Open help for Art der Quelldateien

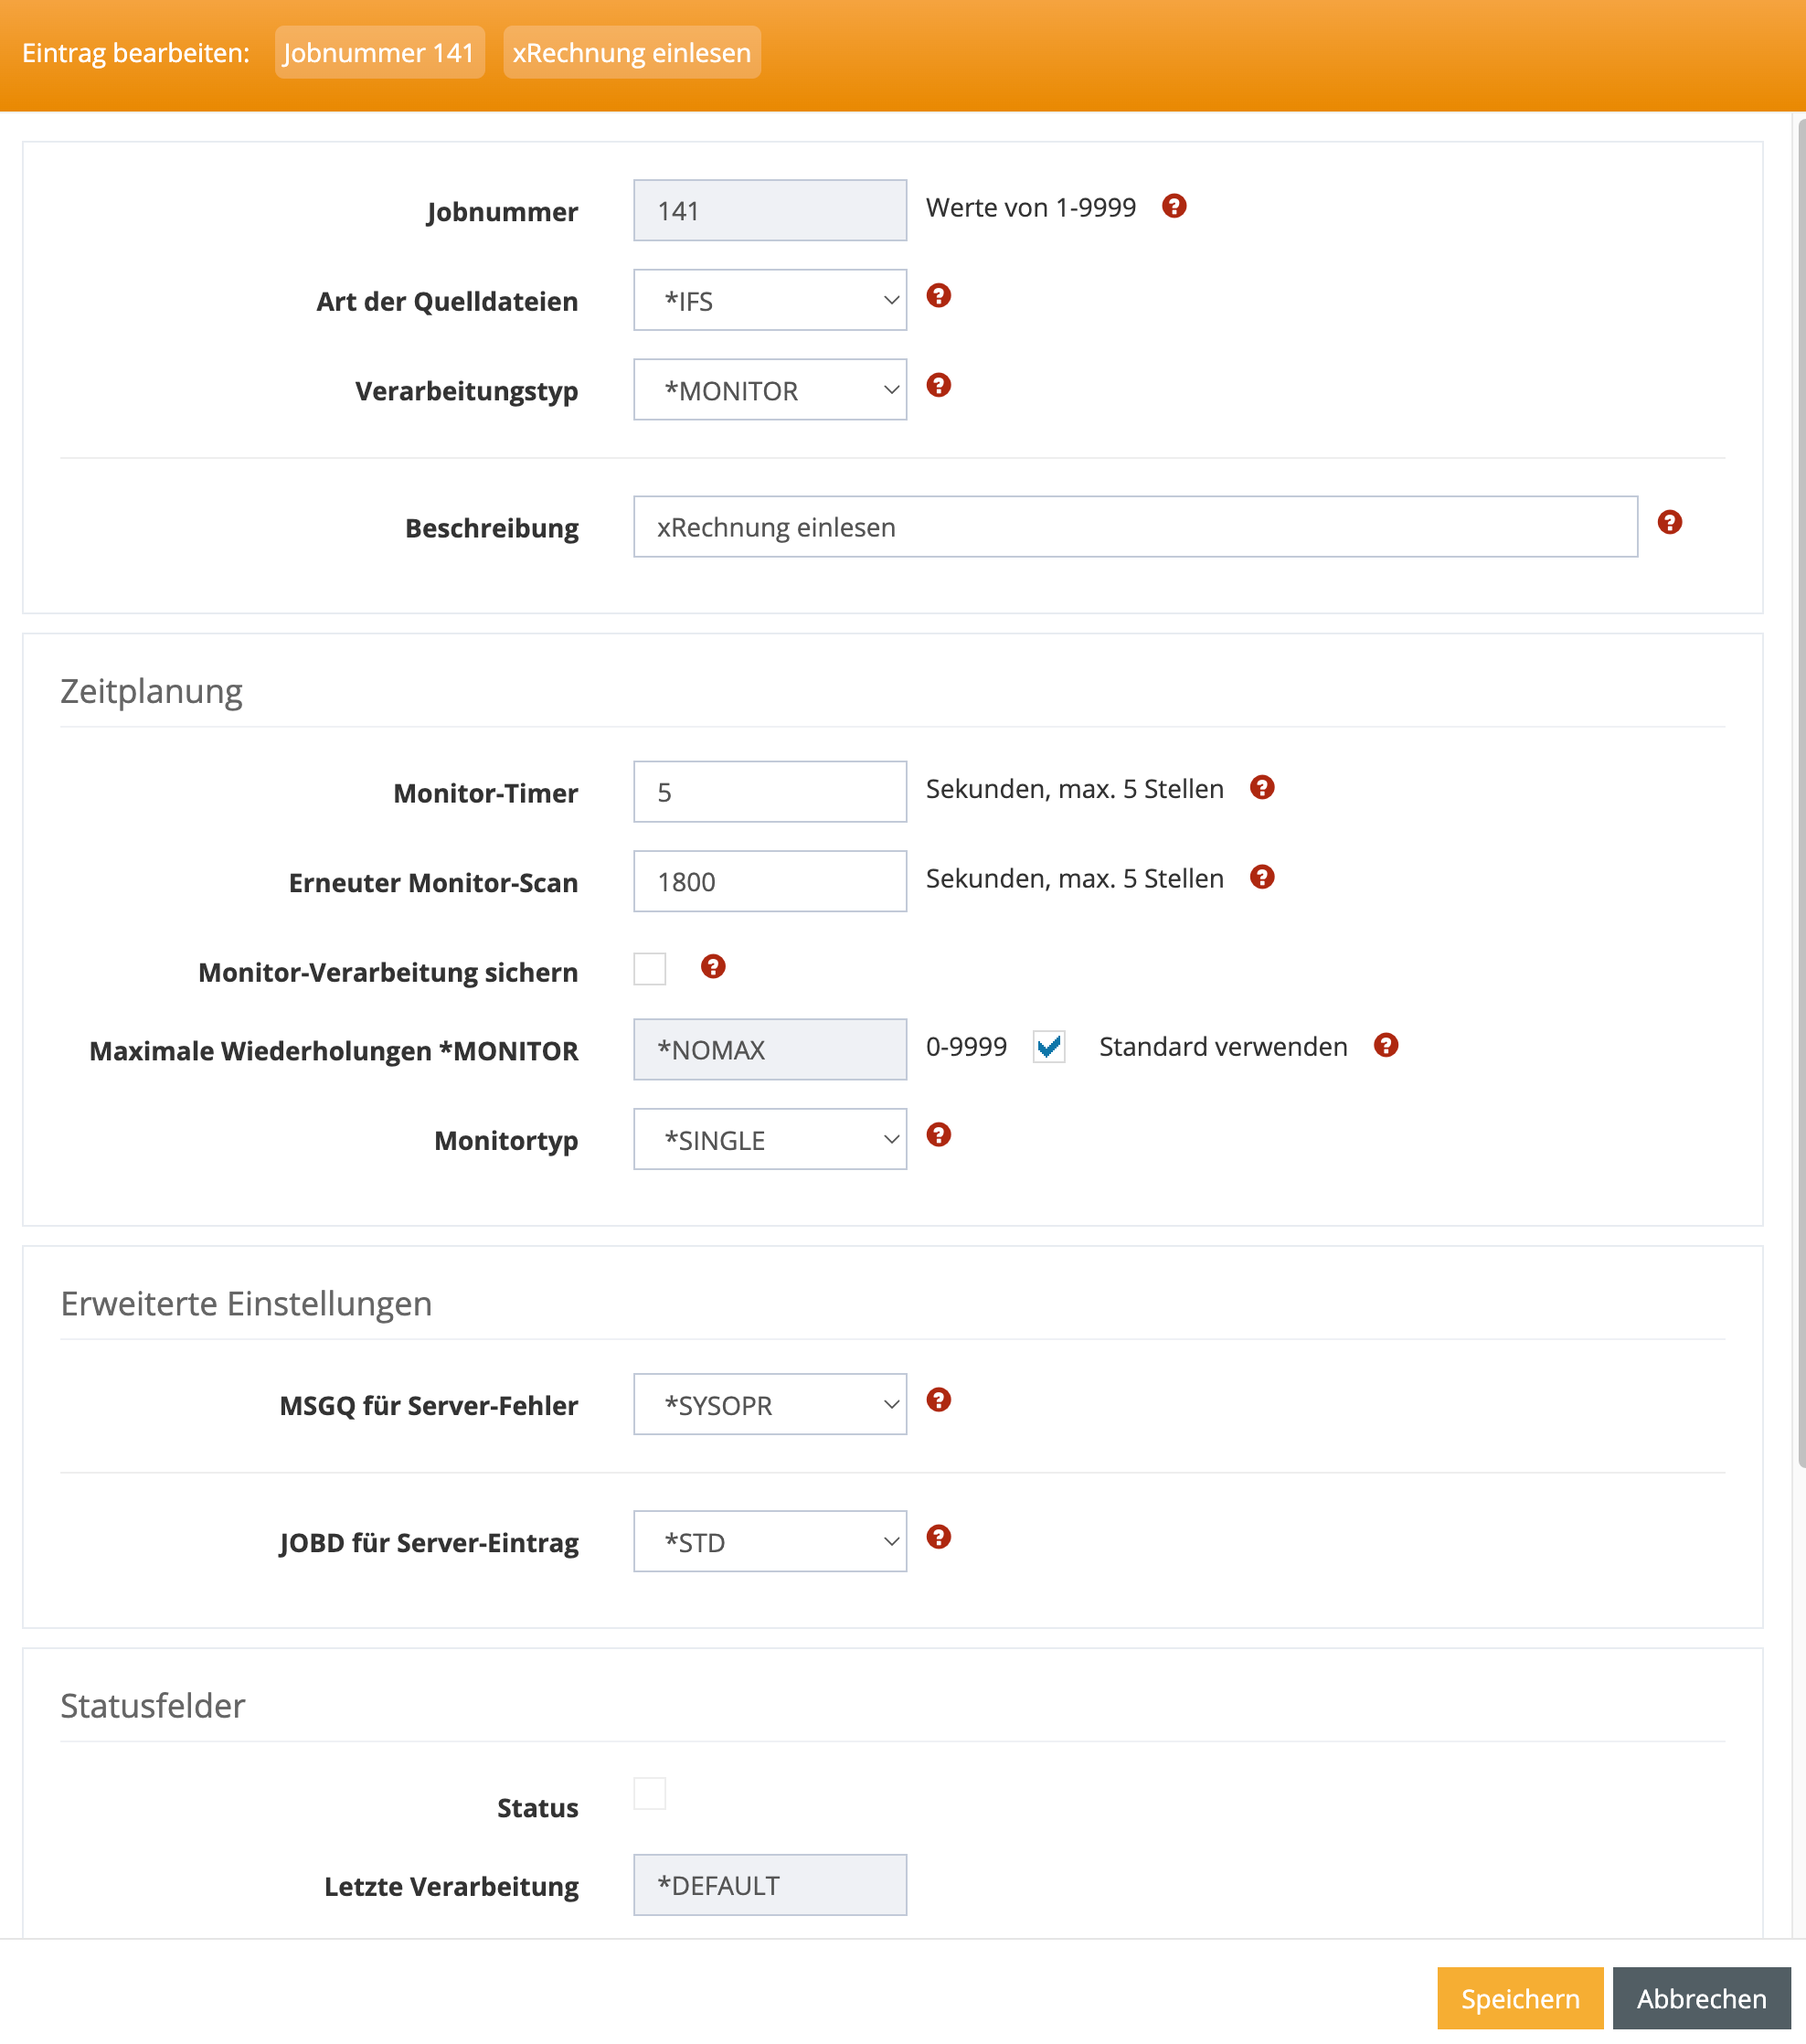coord(938,296)
